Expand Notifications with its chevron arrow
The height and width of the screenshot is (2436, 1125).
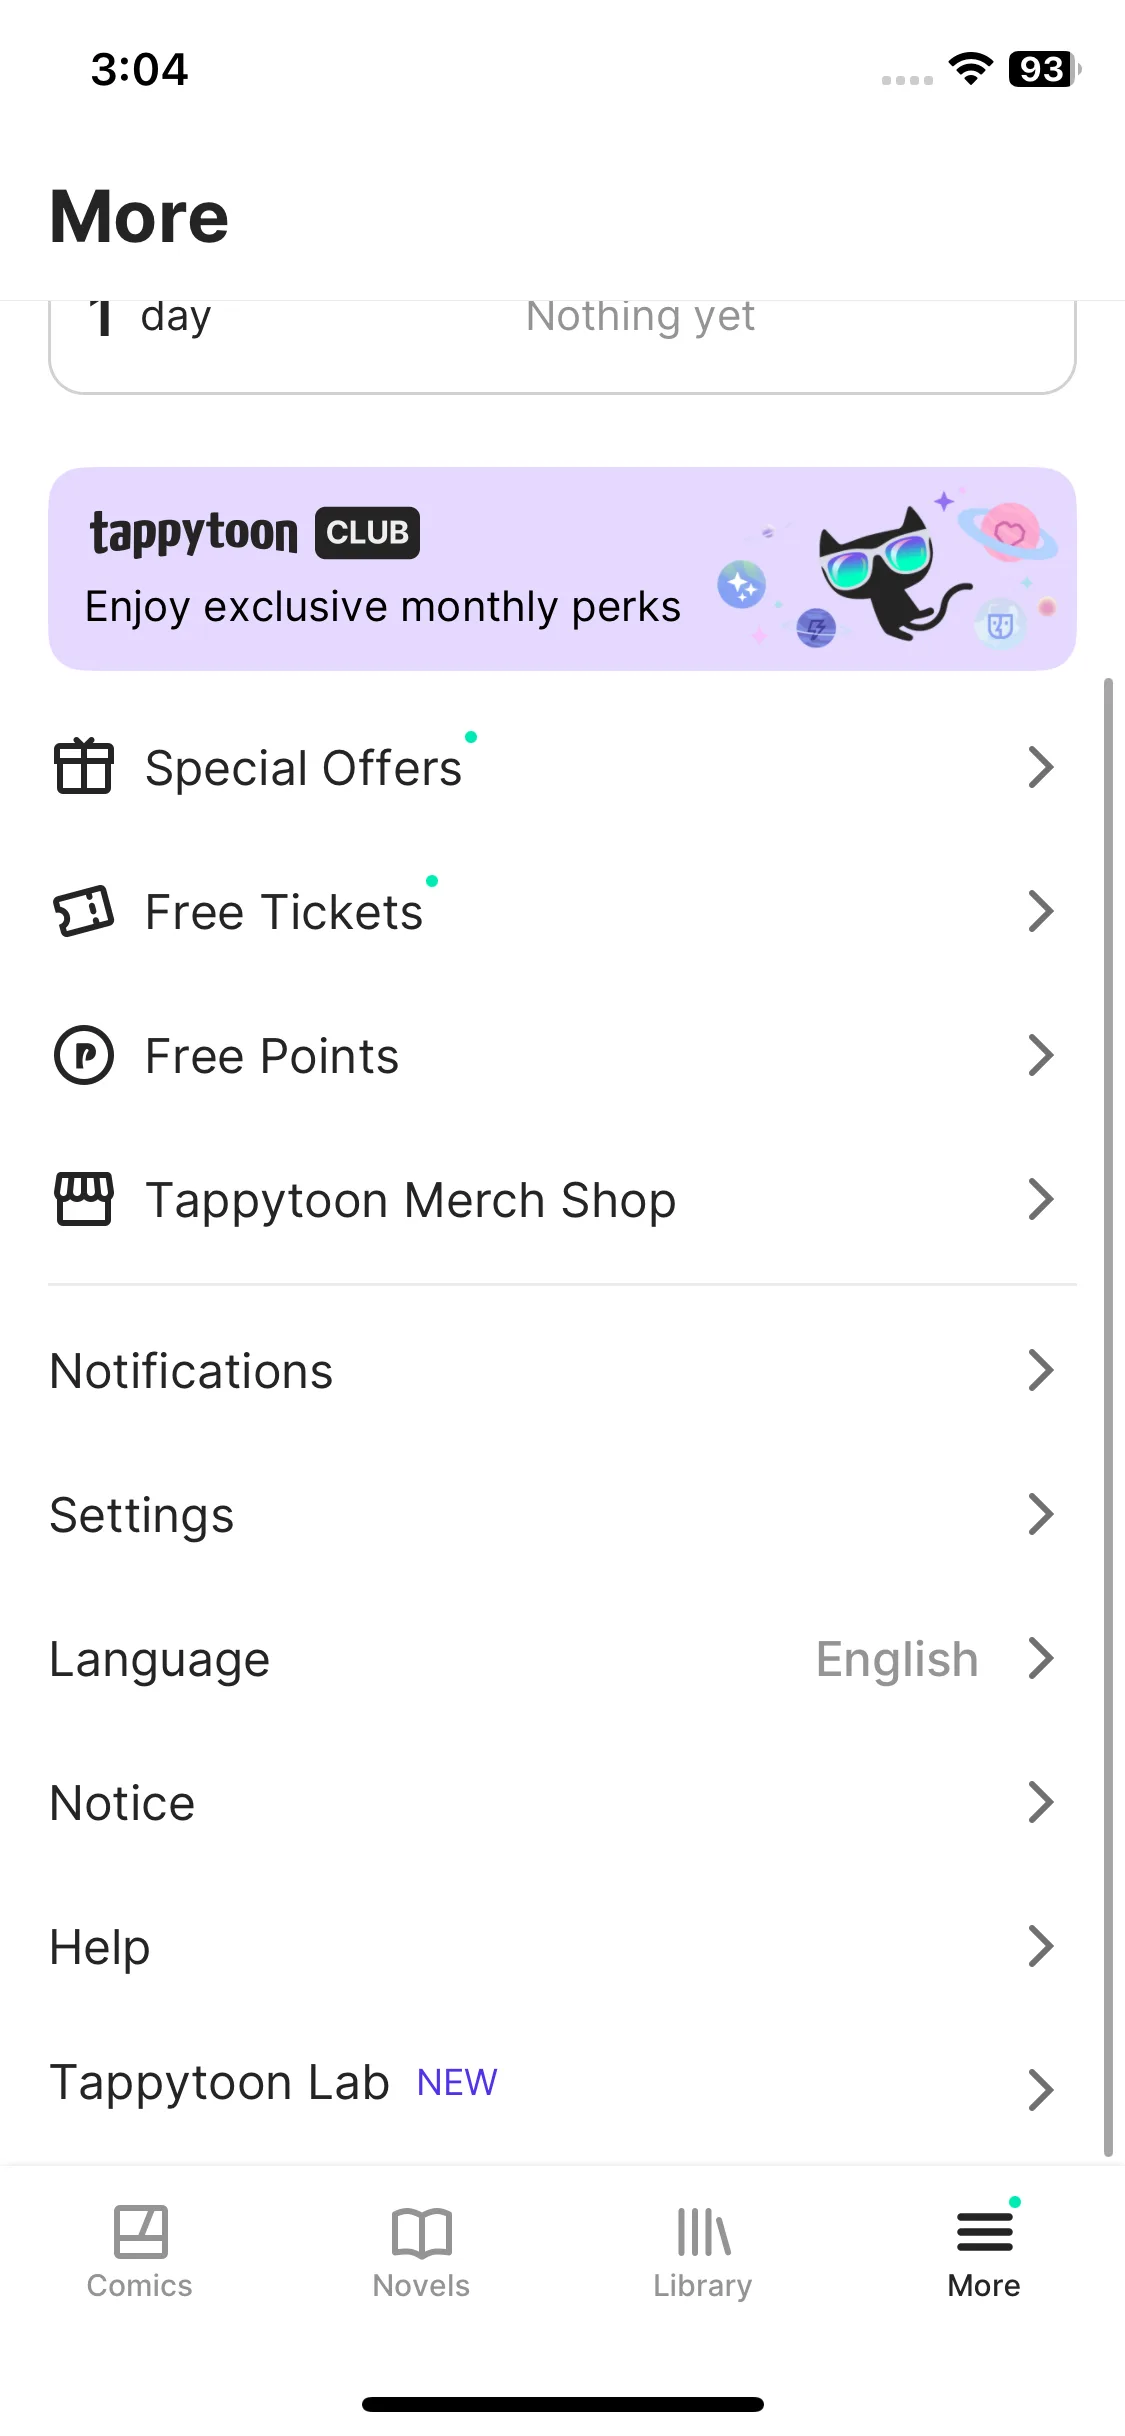click(x=1041, y=1370)
